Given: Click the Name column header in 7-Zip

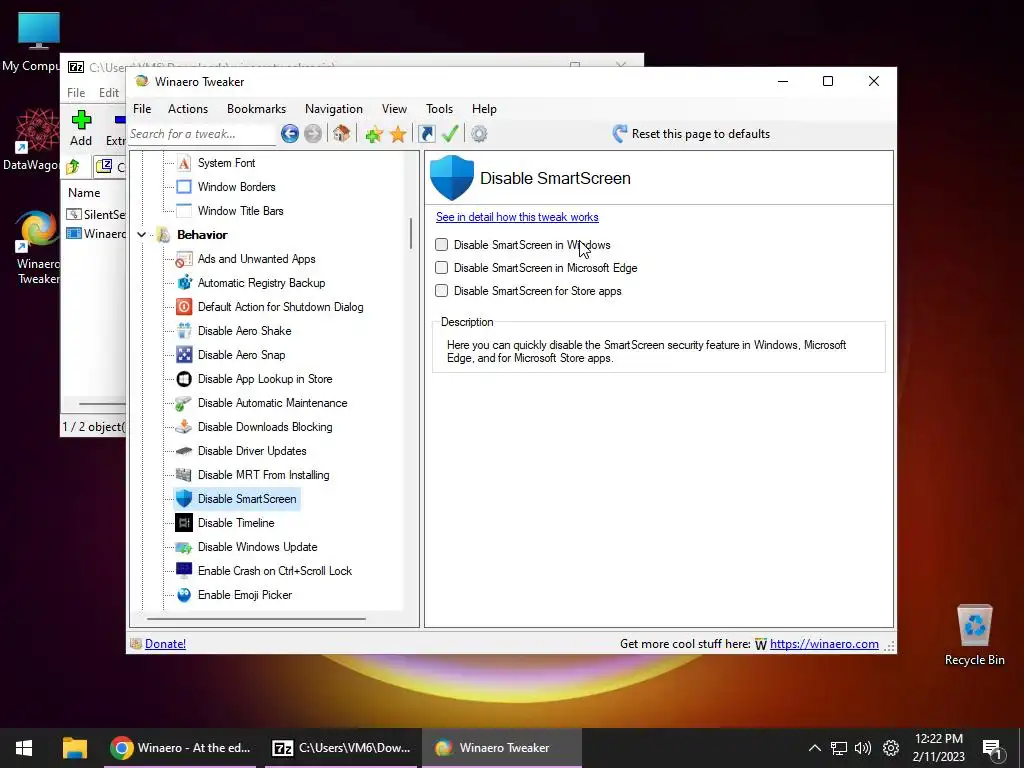Looking at the screenshot, I should tap(84, 193).
